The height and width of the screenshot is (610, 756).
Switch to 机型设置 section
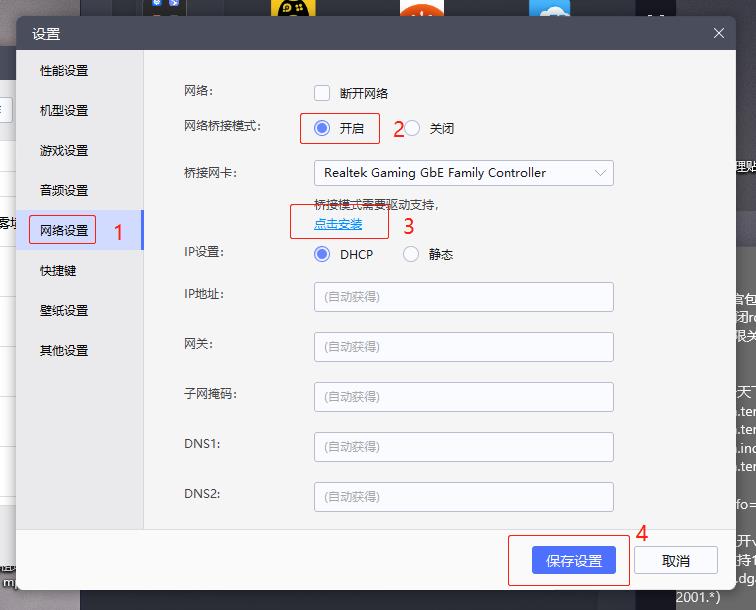coord(64,111)
